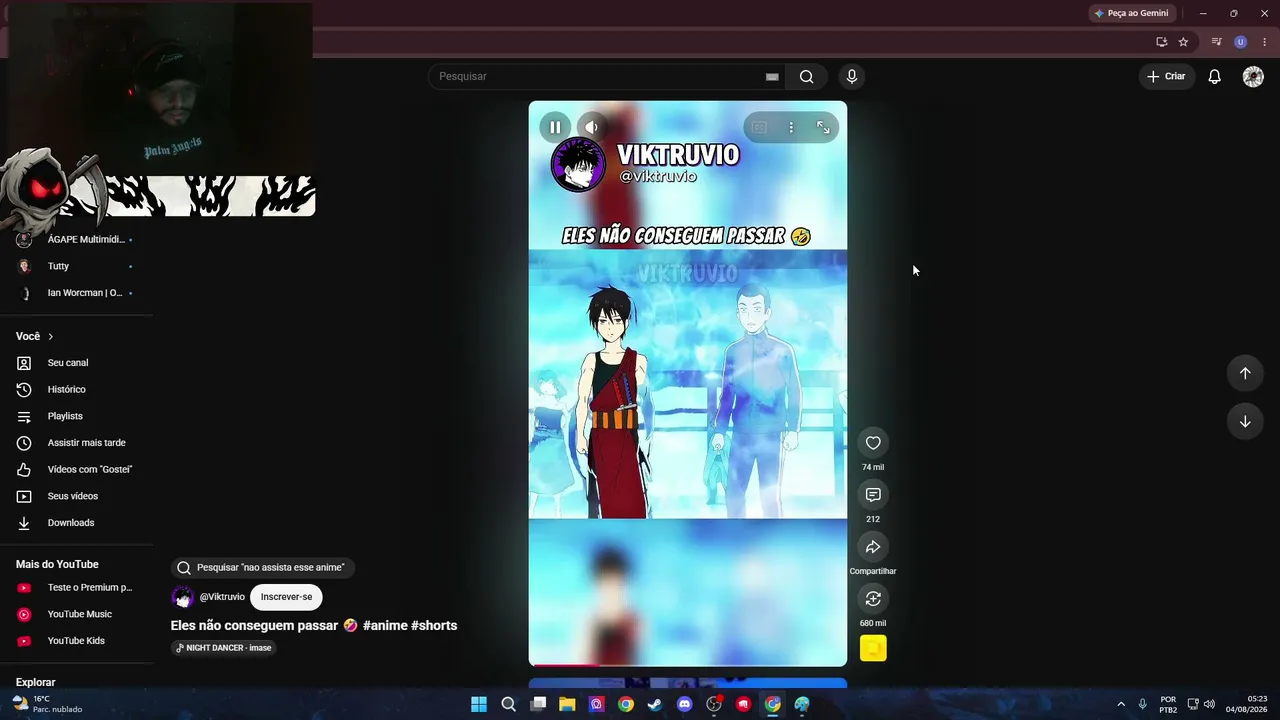1280x720 pixels.
Task: Click Pesquisar "nao assista esse anime" chip
Action: [262, 568]
